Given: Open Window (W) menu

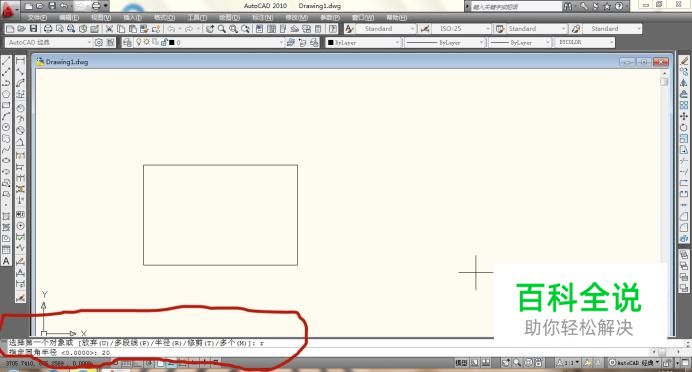Looking at the screenshot, I should [363, 18].
